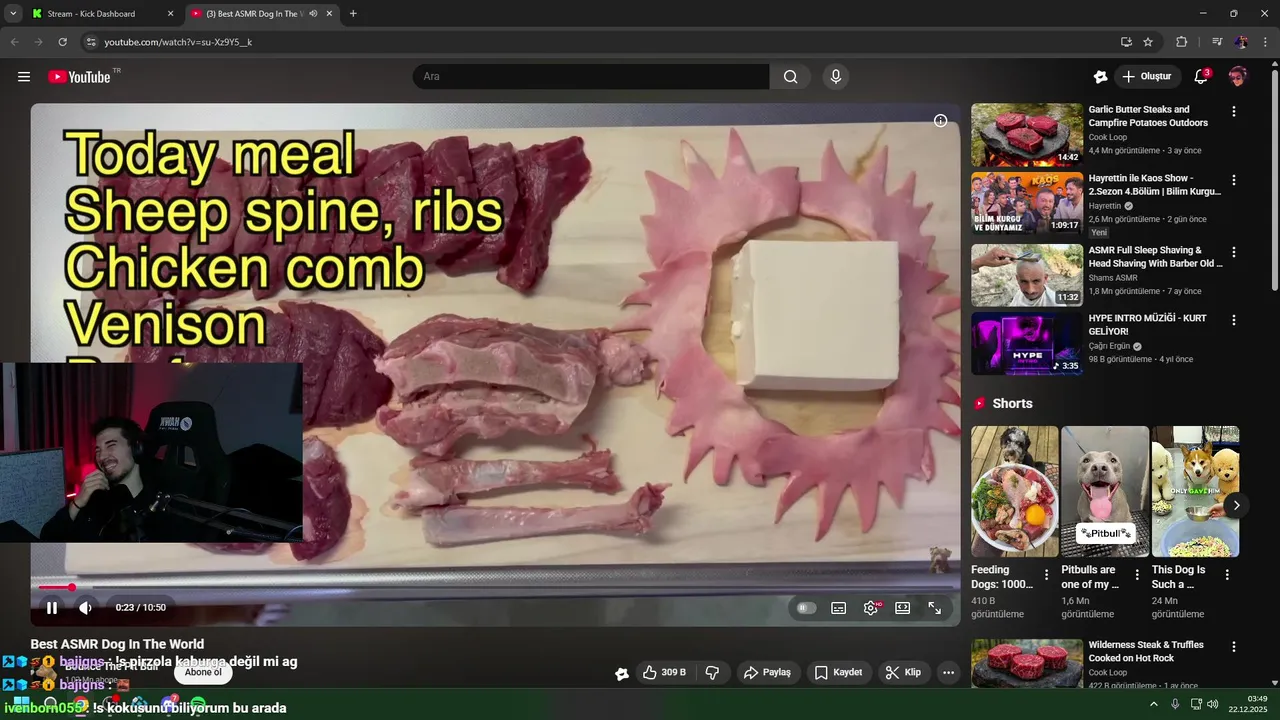Toggle subtitles in the video player

tap(839, 608)
